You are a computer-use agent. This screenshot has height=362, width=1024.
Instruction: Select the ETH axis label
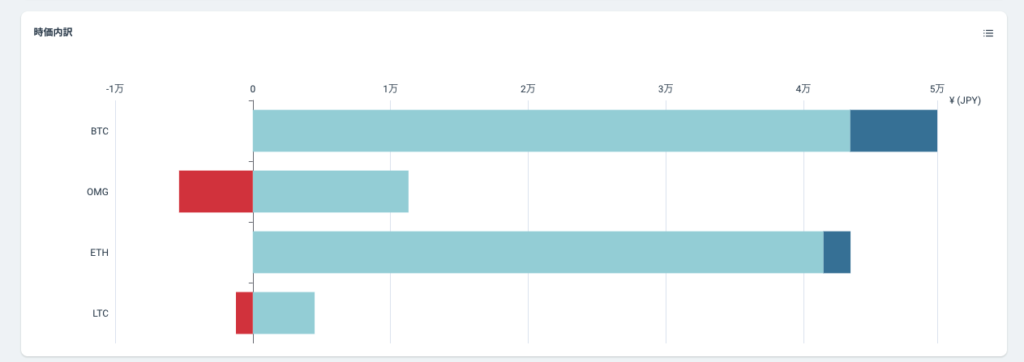99,252
